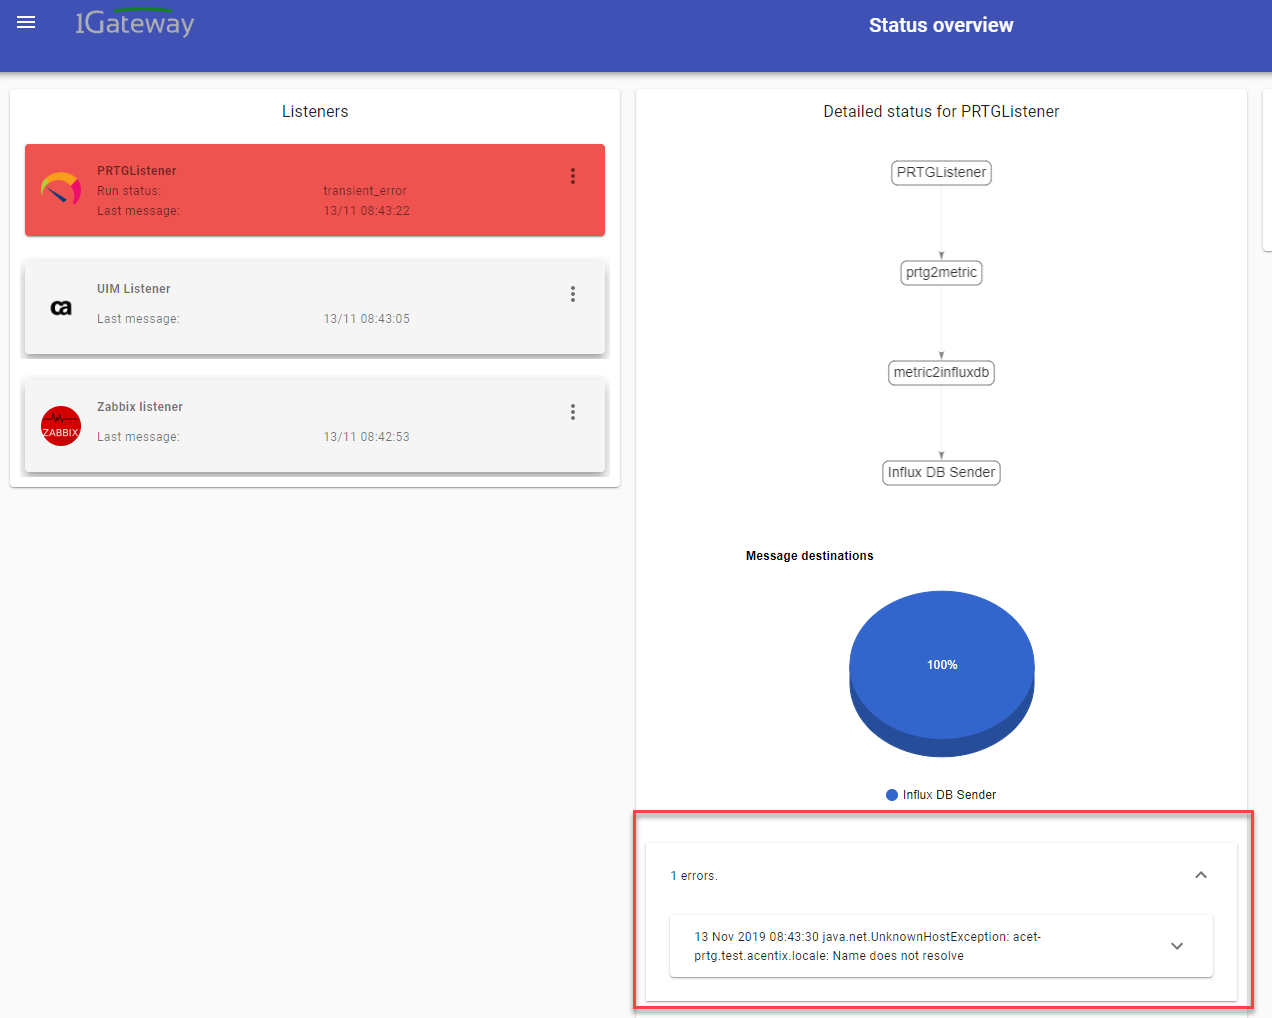This screenshot has width=1272, height=1018.
Task: Expand the UnknownHostException error details
Action: point(1177,946)
